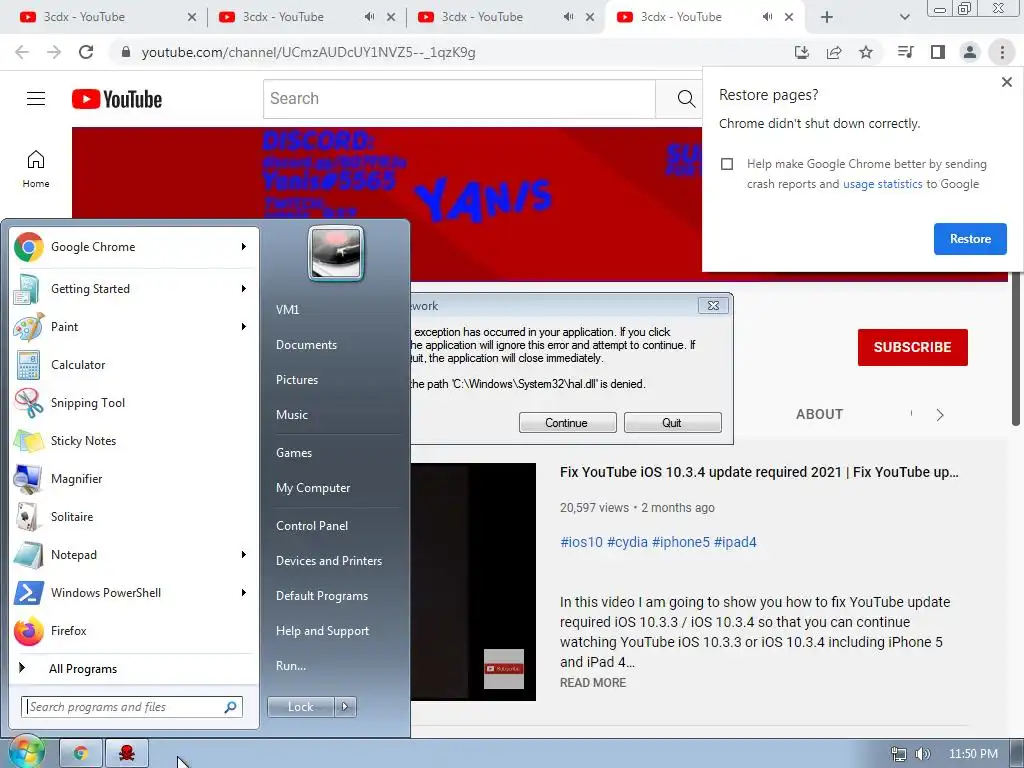The height and width of the screenshot is (768, 1024).
Task: Mute the active fourth 3cdx tab audio
Action: tap(768, 17)
